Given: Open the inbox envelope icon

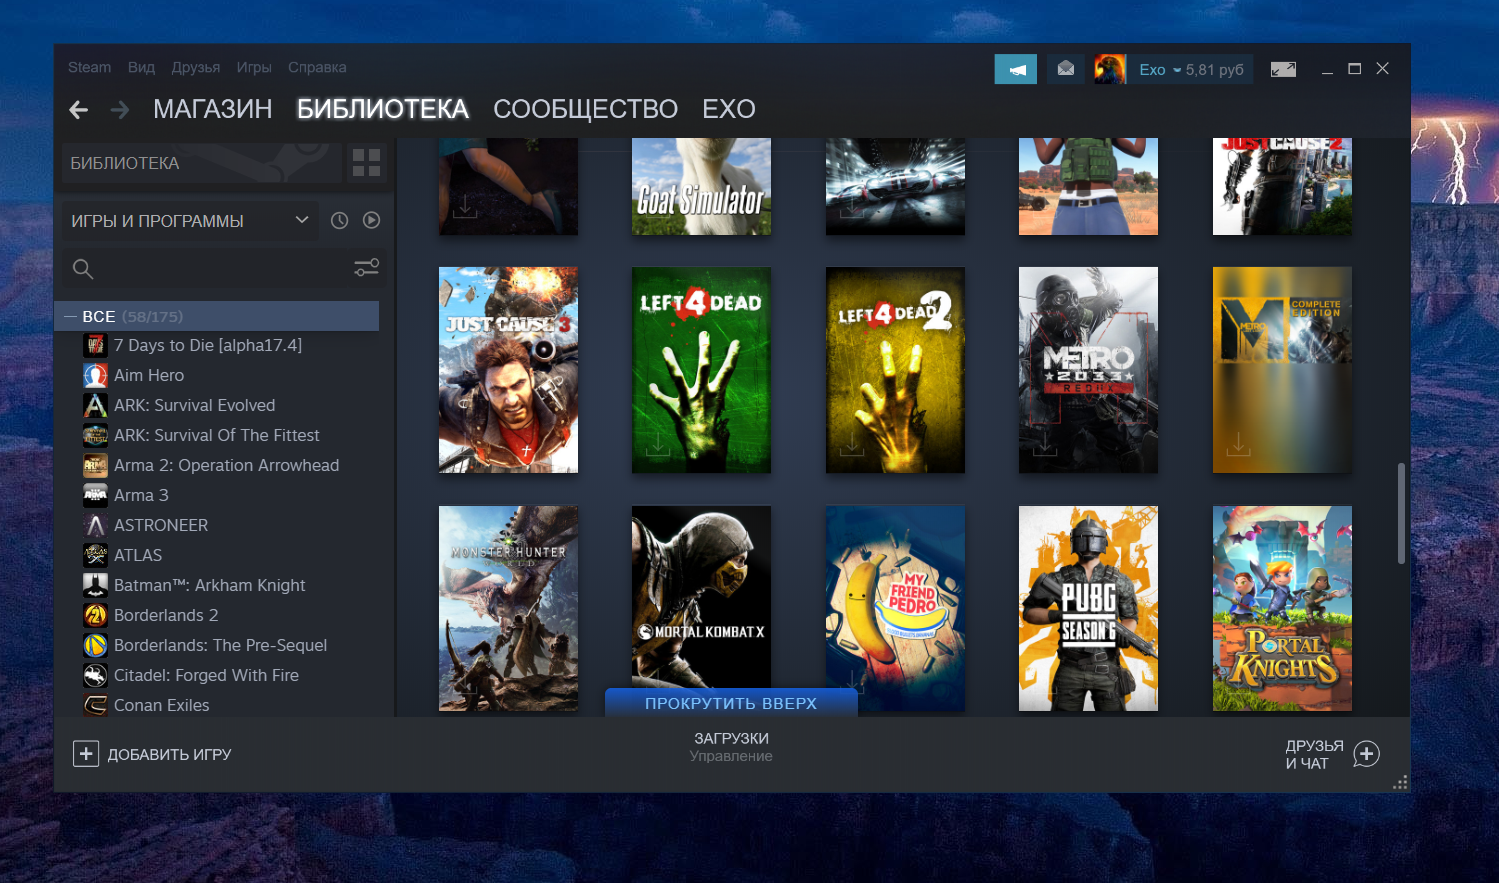Looking at the screenshot, I should click(1066, 69).
